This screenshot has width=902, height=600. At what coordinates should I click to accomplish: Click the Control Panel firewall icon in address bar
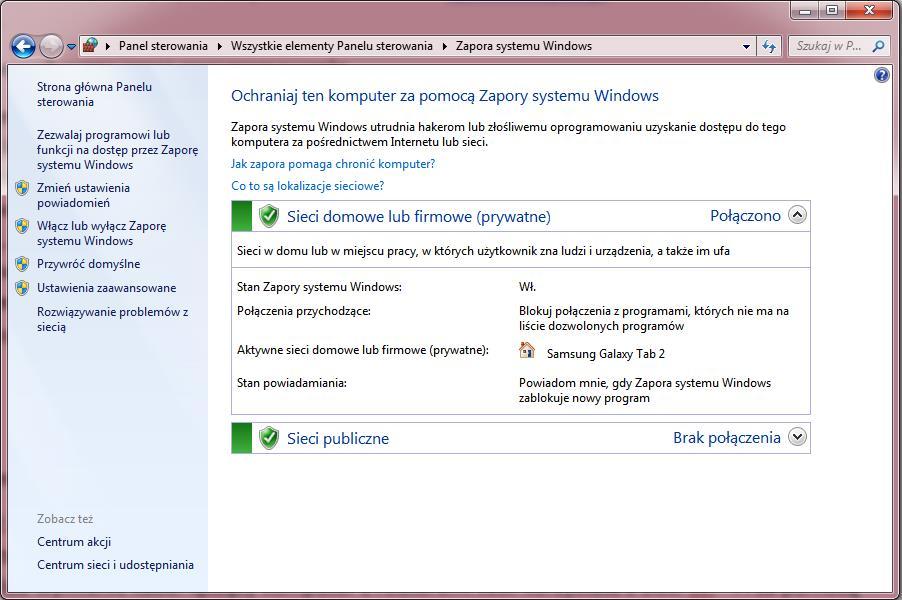[x=90, y=45]
